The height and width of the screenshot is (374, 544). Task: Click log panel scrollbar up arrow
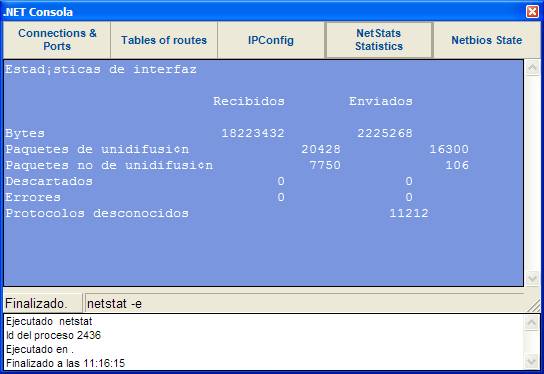pyautogui.click(x=532, y=323)
